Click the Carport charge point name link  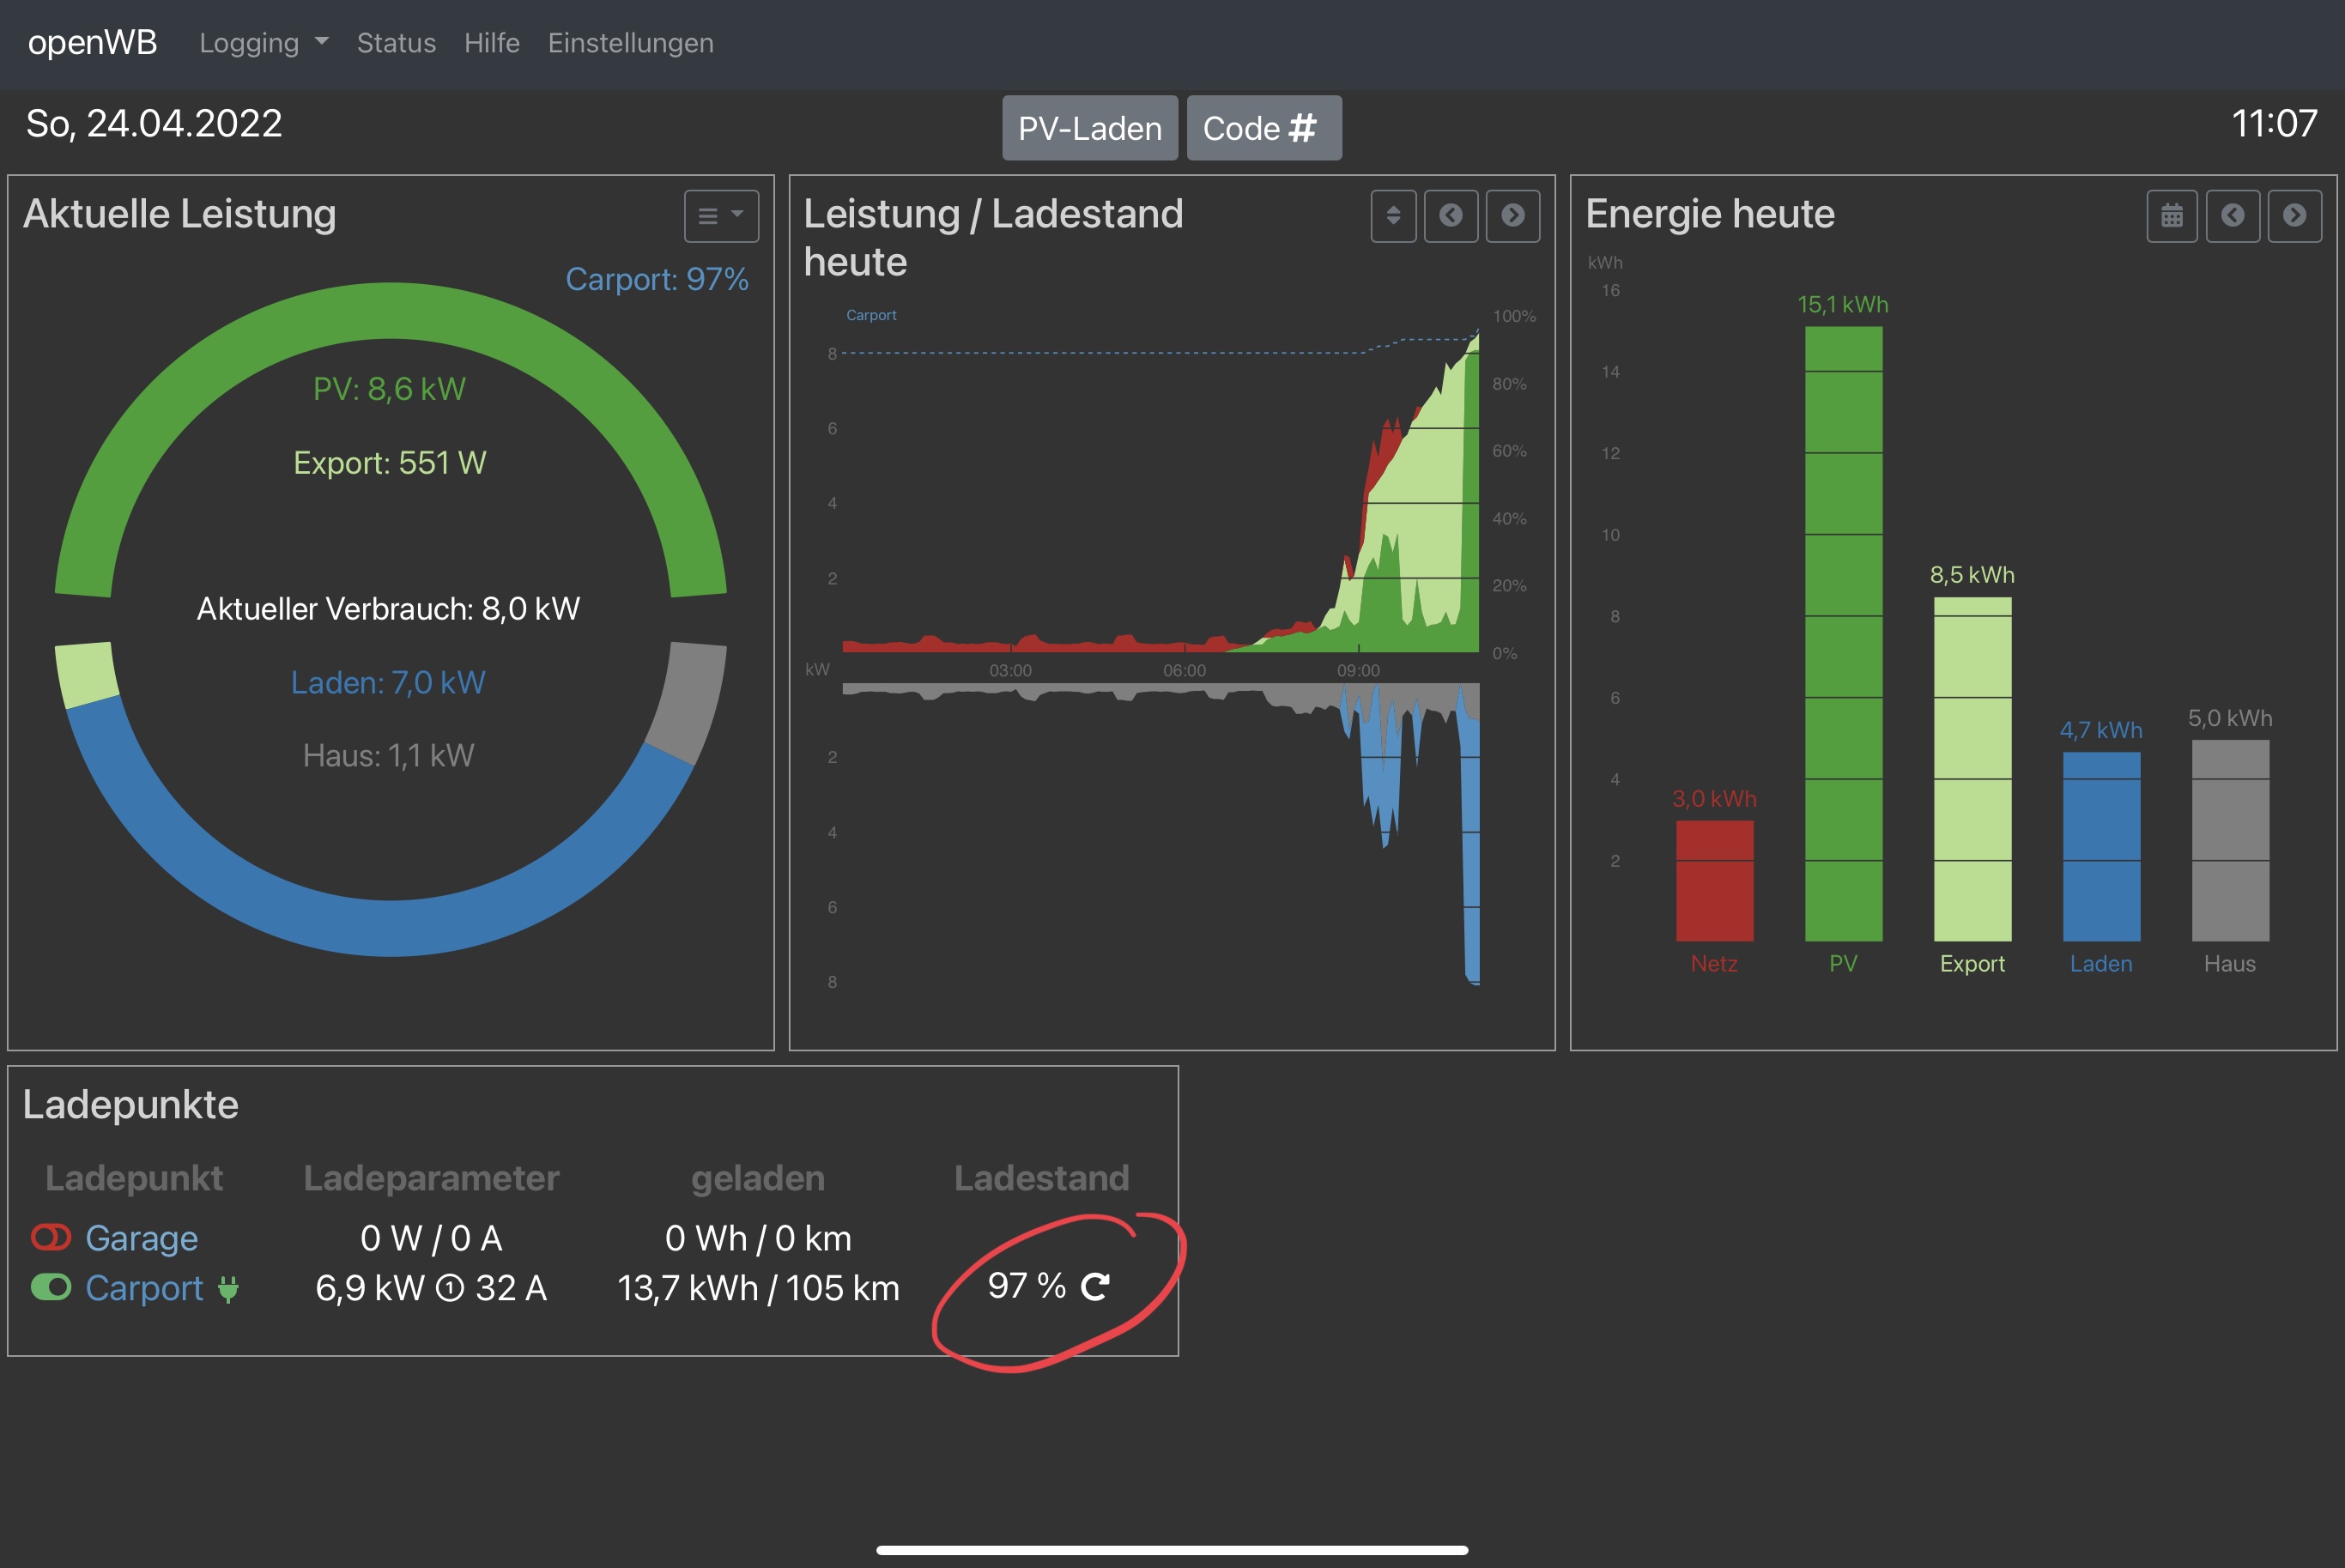point(144,1288)
